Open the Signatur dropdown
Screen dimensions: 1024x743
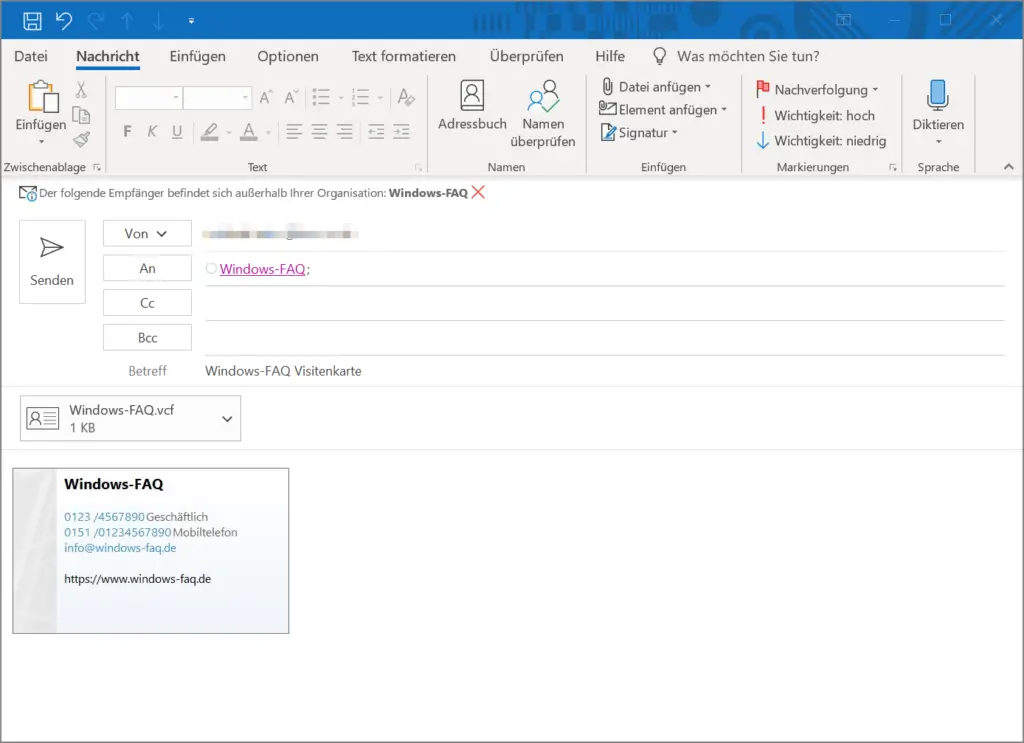click(639, 133)
